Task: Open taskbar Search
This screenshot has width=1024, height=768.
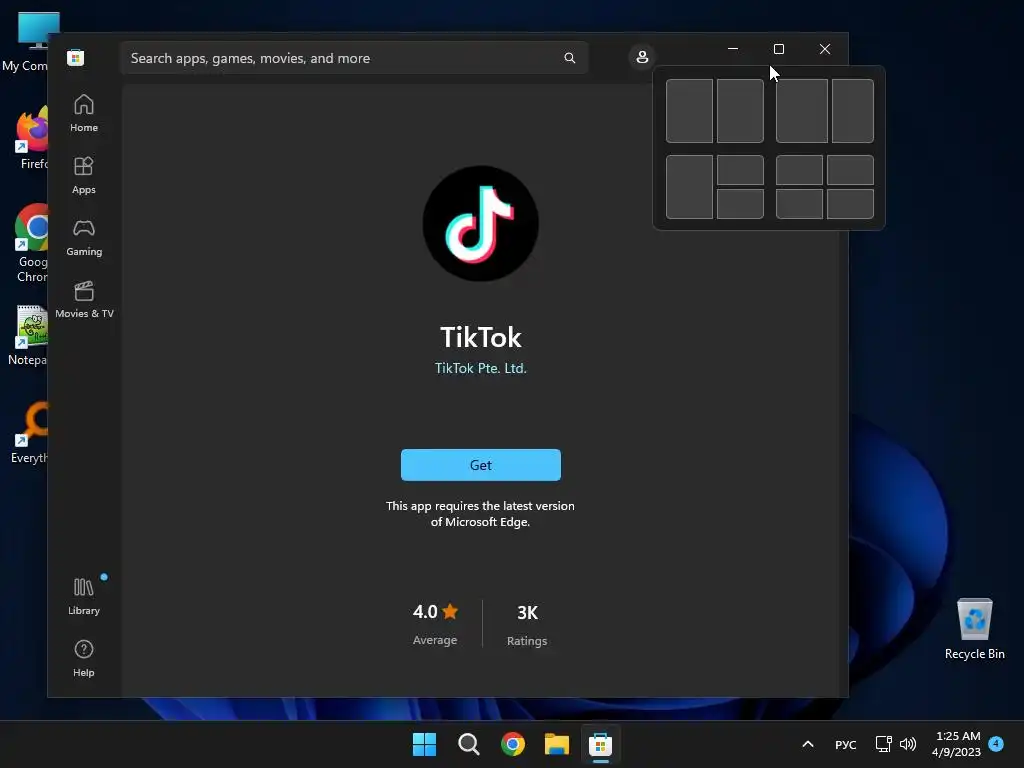Action: (468, 744)
